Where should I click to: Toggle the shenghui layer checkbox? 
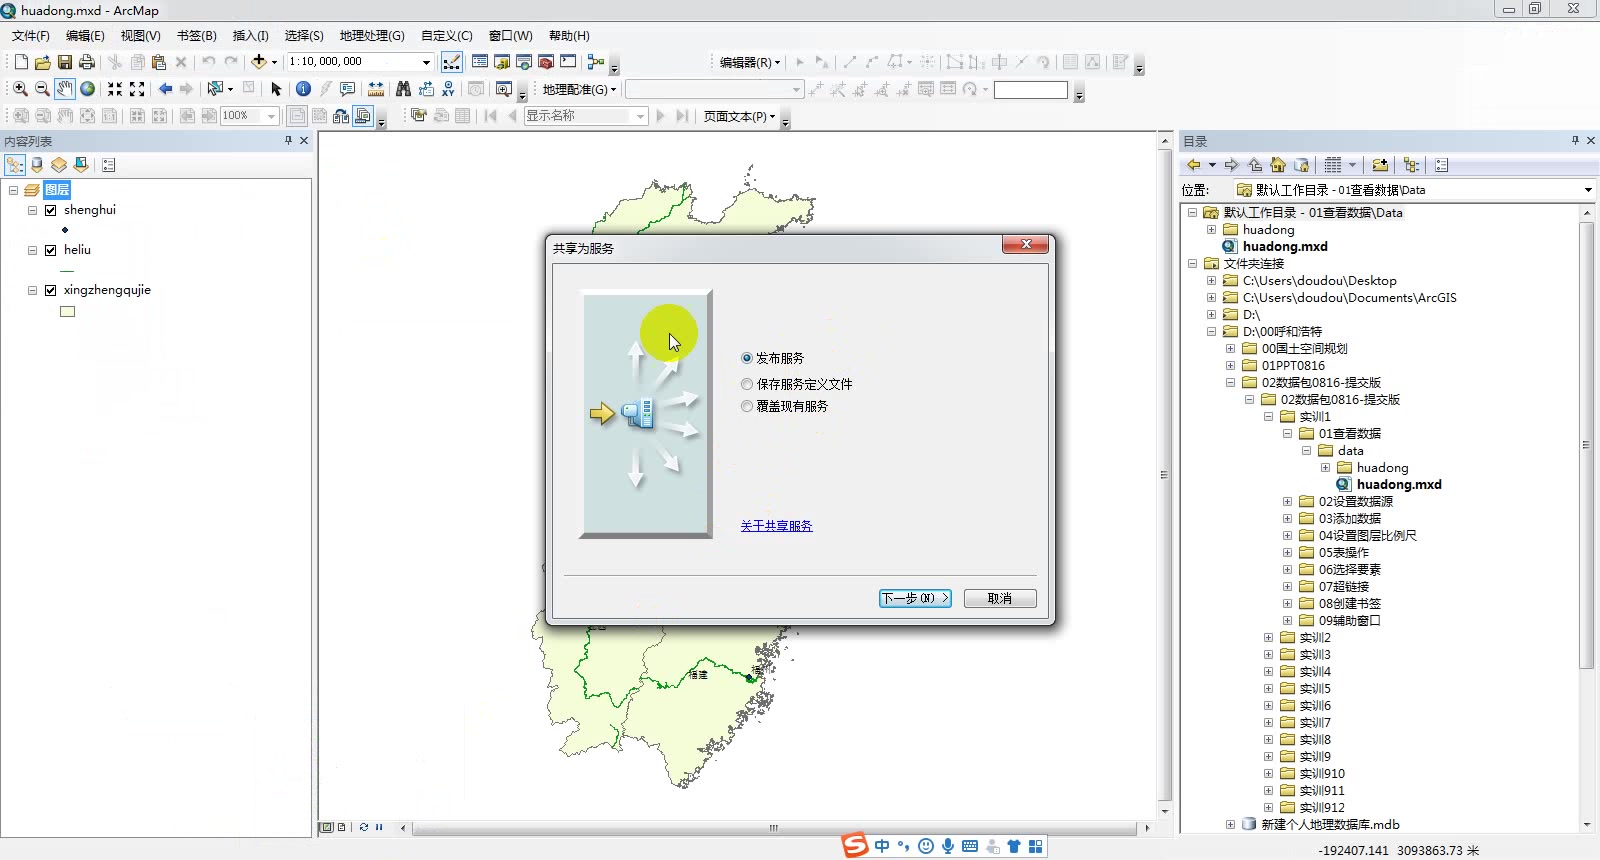coord(50,210)
